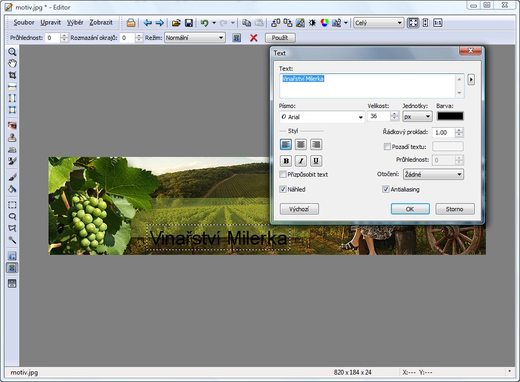Click the Copy icon in toolbar

tap(246, 23)
